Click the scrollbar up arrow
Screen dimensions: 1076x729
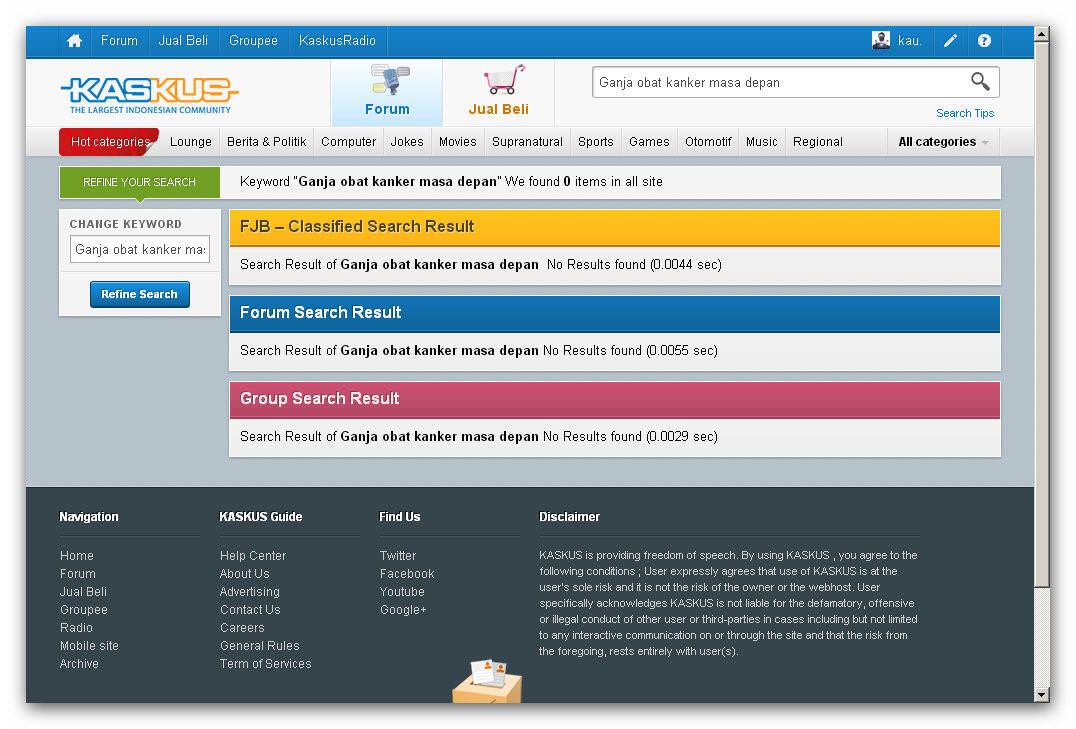(1042, 33)
